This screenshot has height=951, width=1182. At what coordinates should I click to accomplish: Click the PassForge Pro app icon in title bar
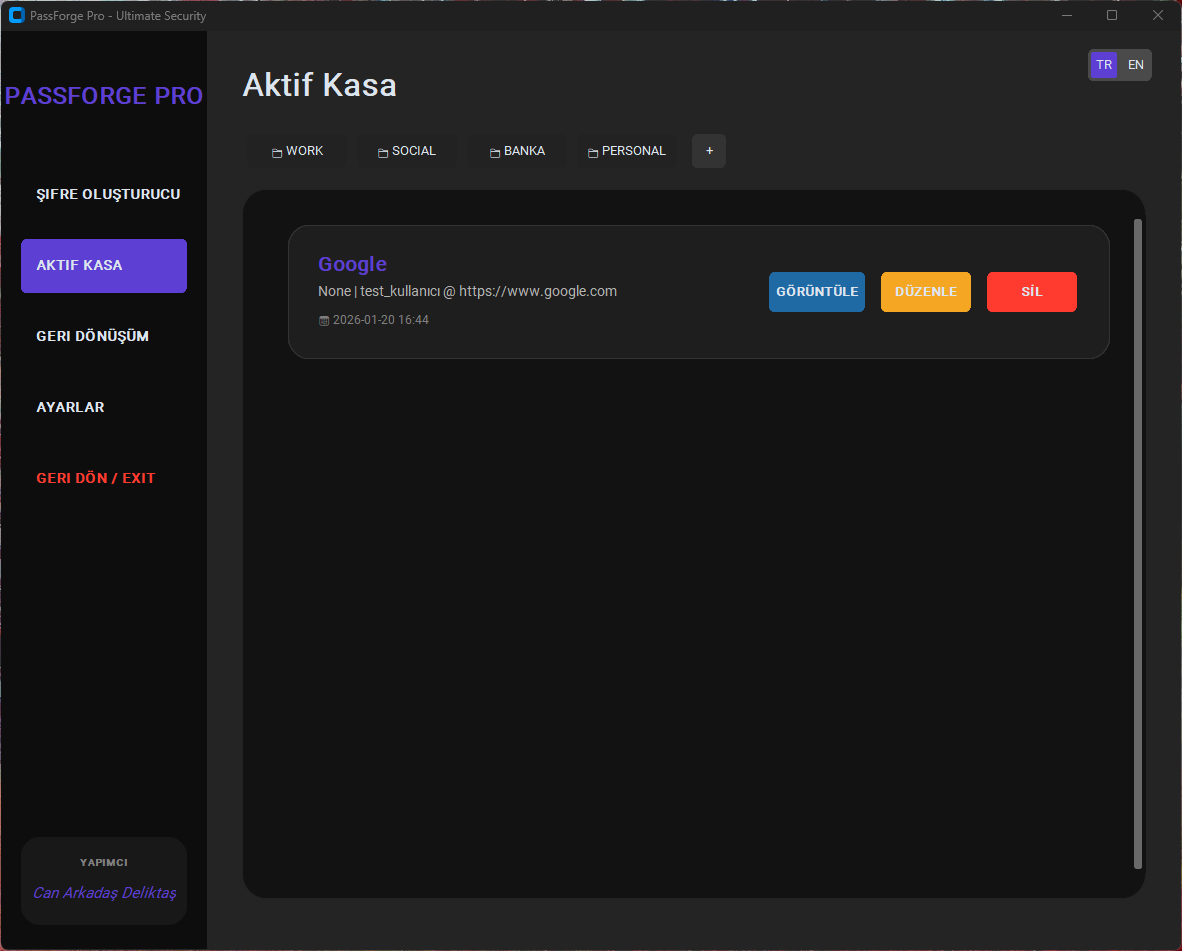coord(16,15)
